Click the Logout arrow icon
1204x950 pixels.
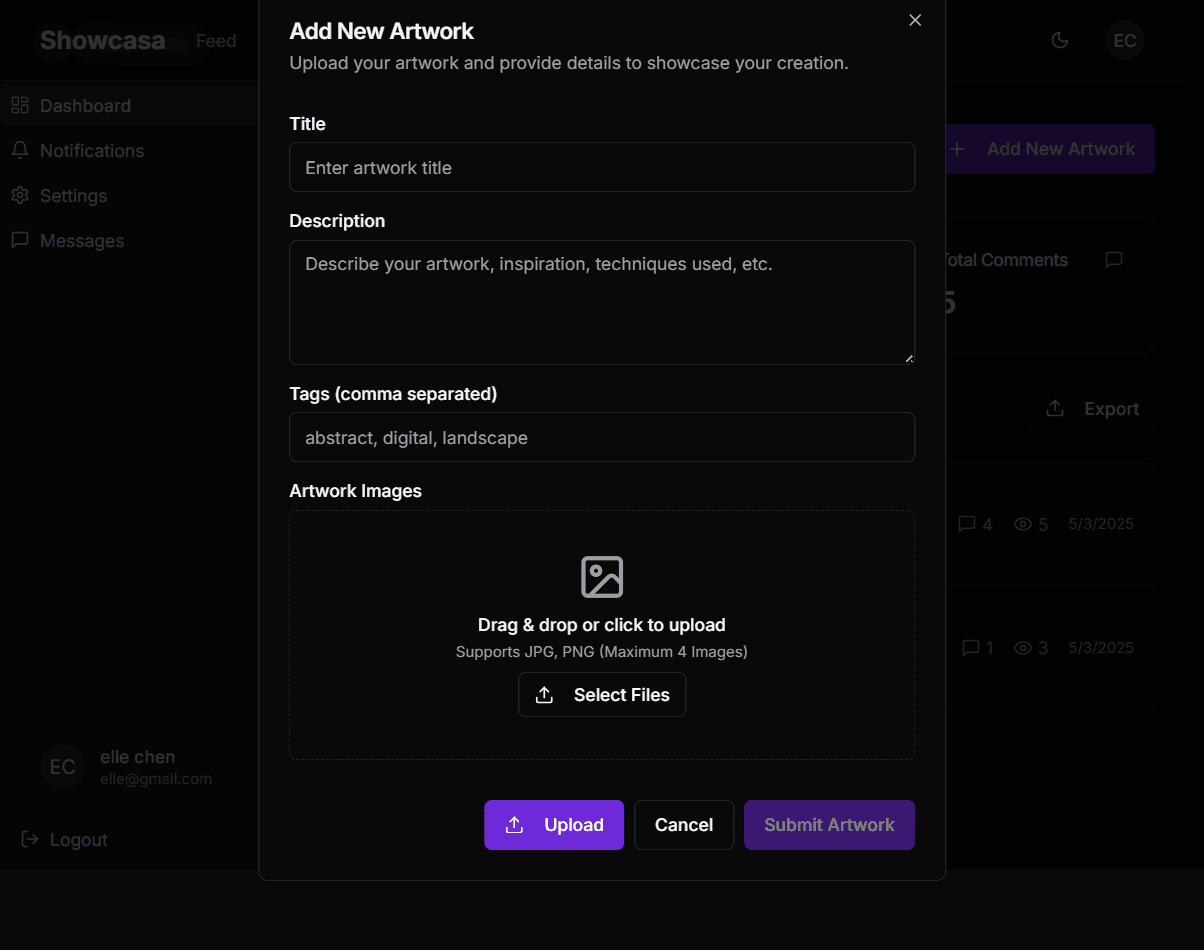(30, 839)
